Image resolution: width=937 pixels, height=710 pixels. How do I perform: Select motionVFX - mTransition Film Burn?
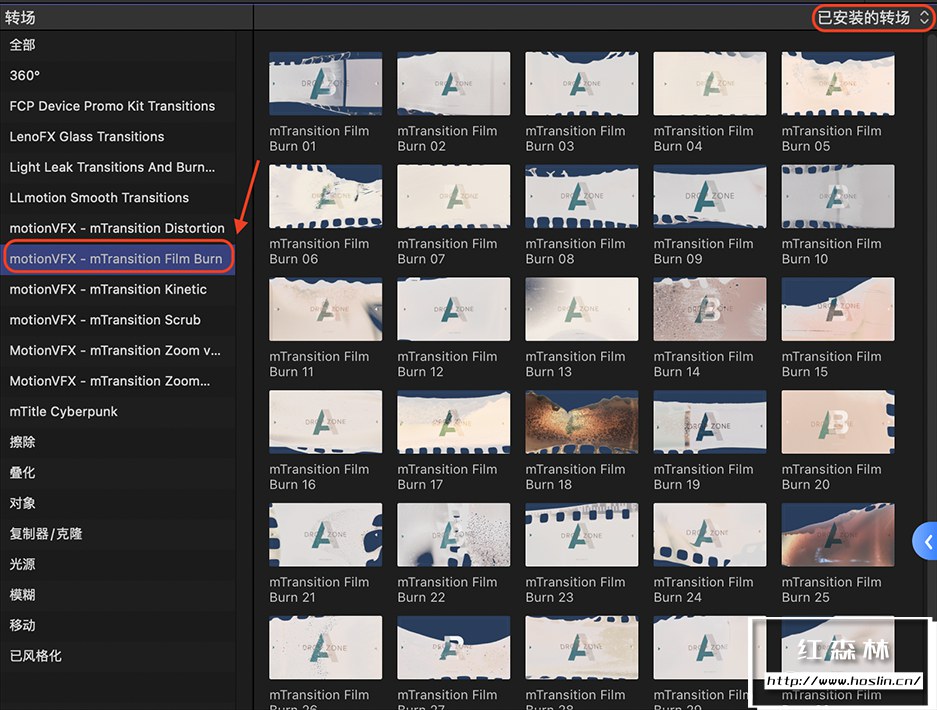click(118, 258)
